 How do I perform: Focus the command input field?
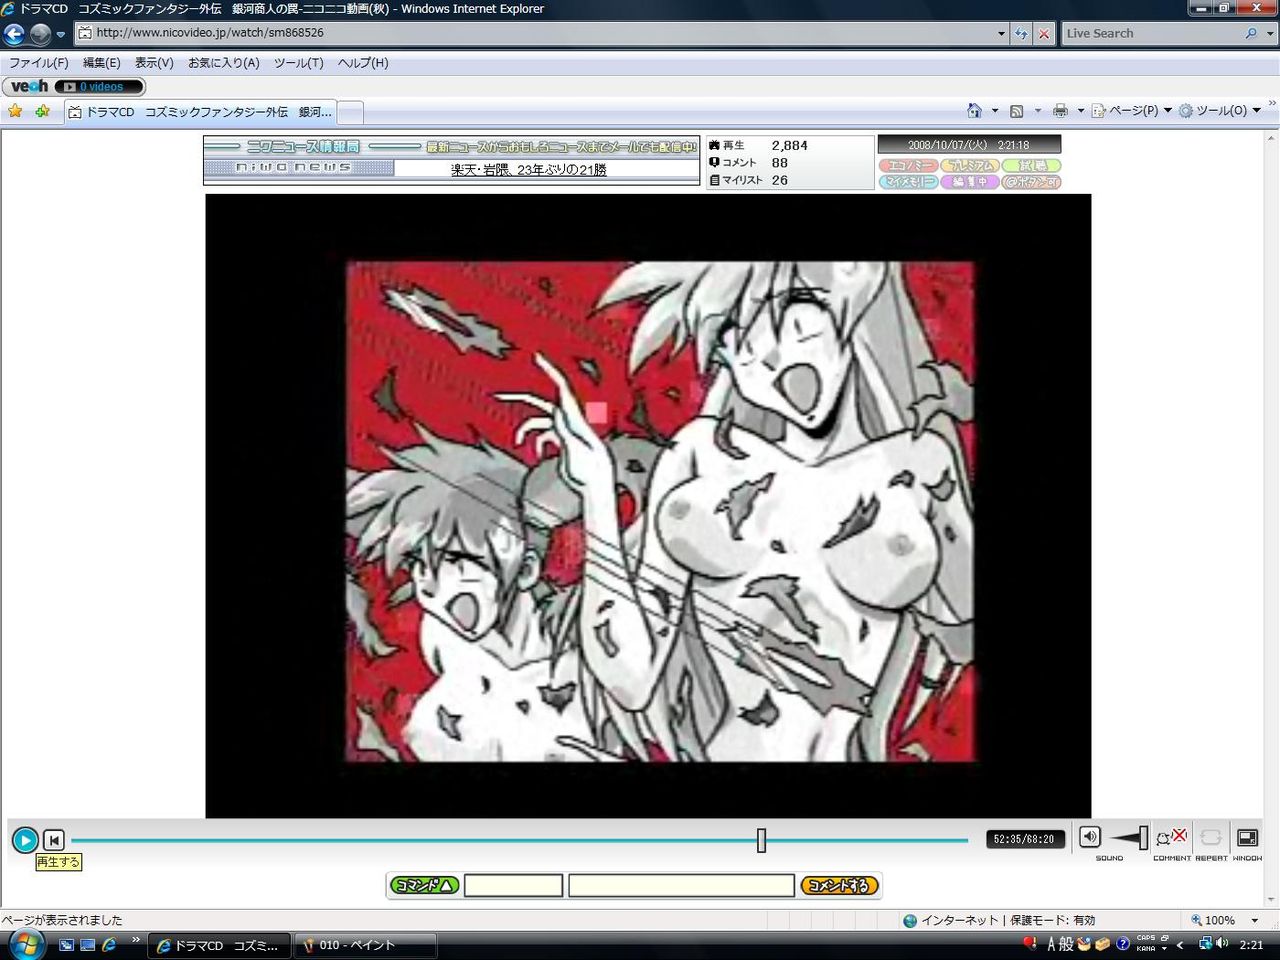(513, 886)
